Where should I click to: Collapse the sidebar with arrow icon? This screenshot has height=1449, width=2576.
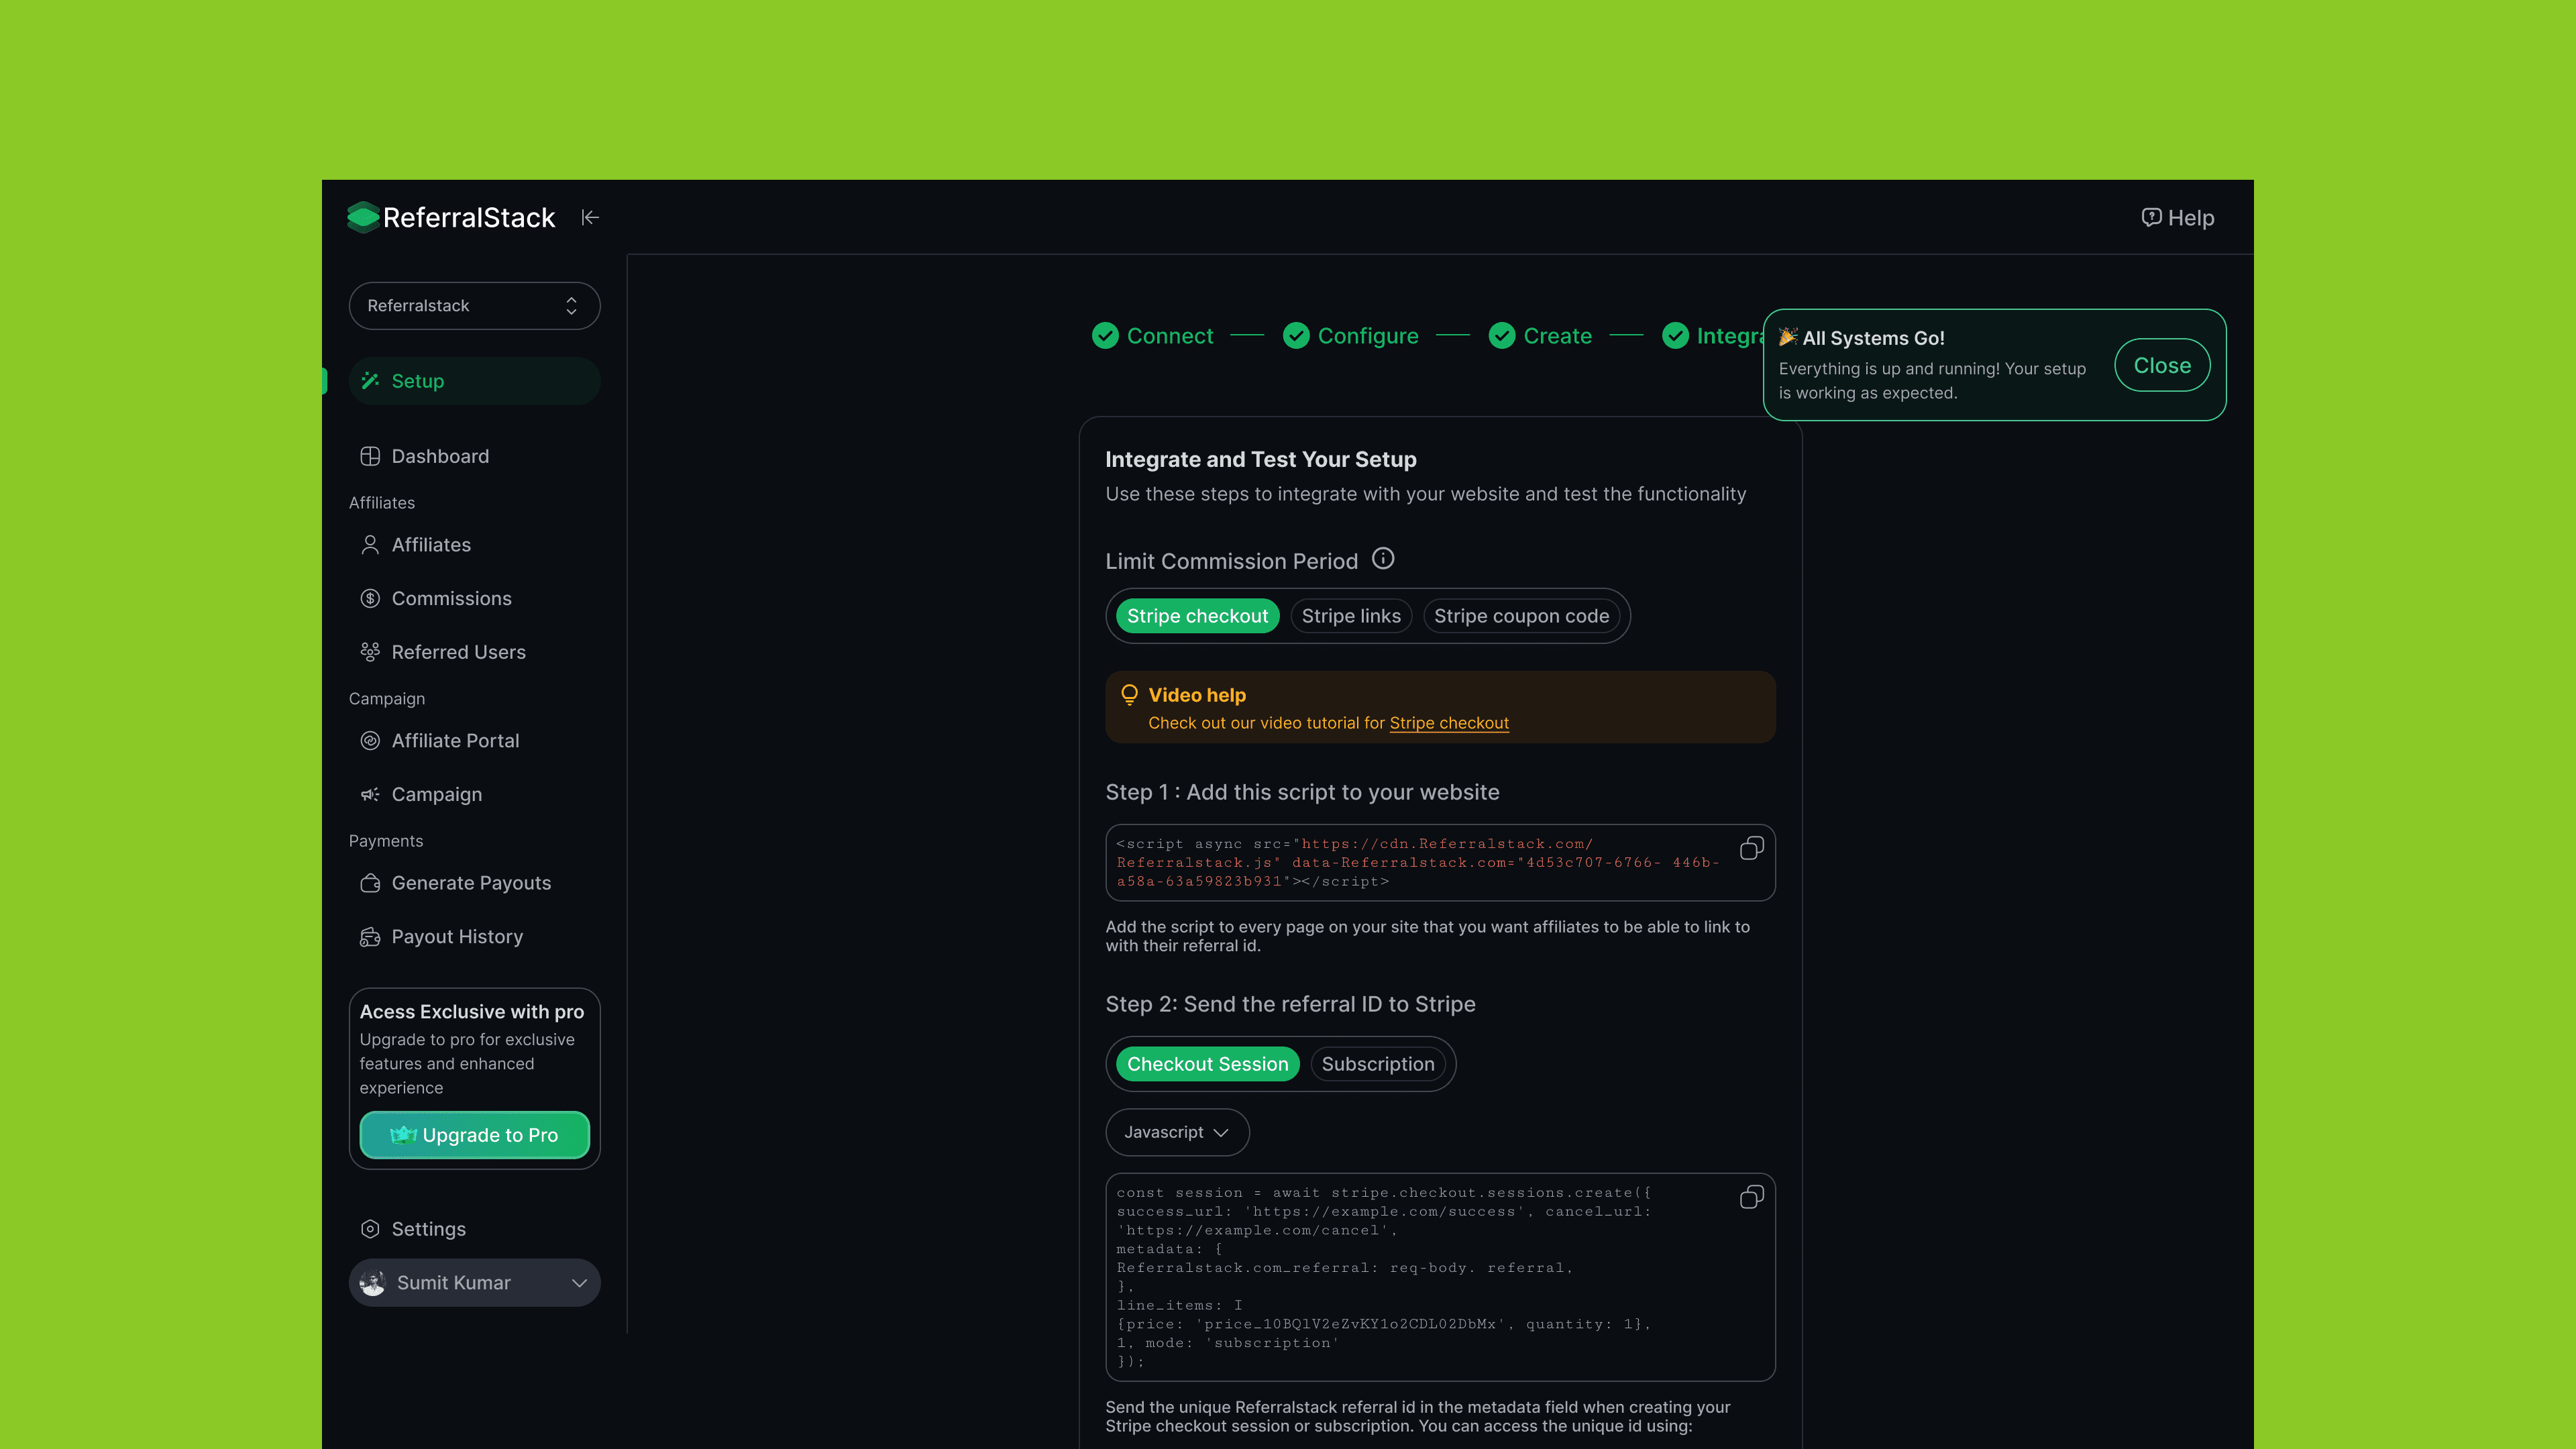click(590, 217)
